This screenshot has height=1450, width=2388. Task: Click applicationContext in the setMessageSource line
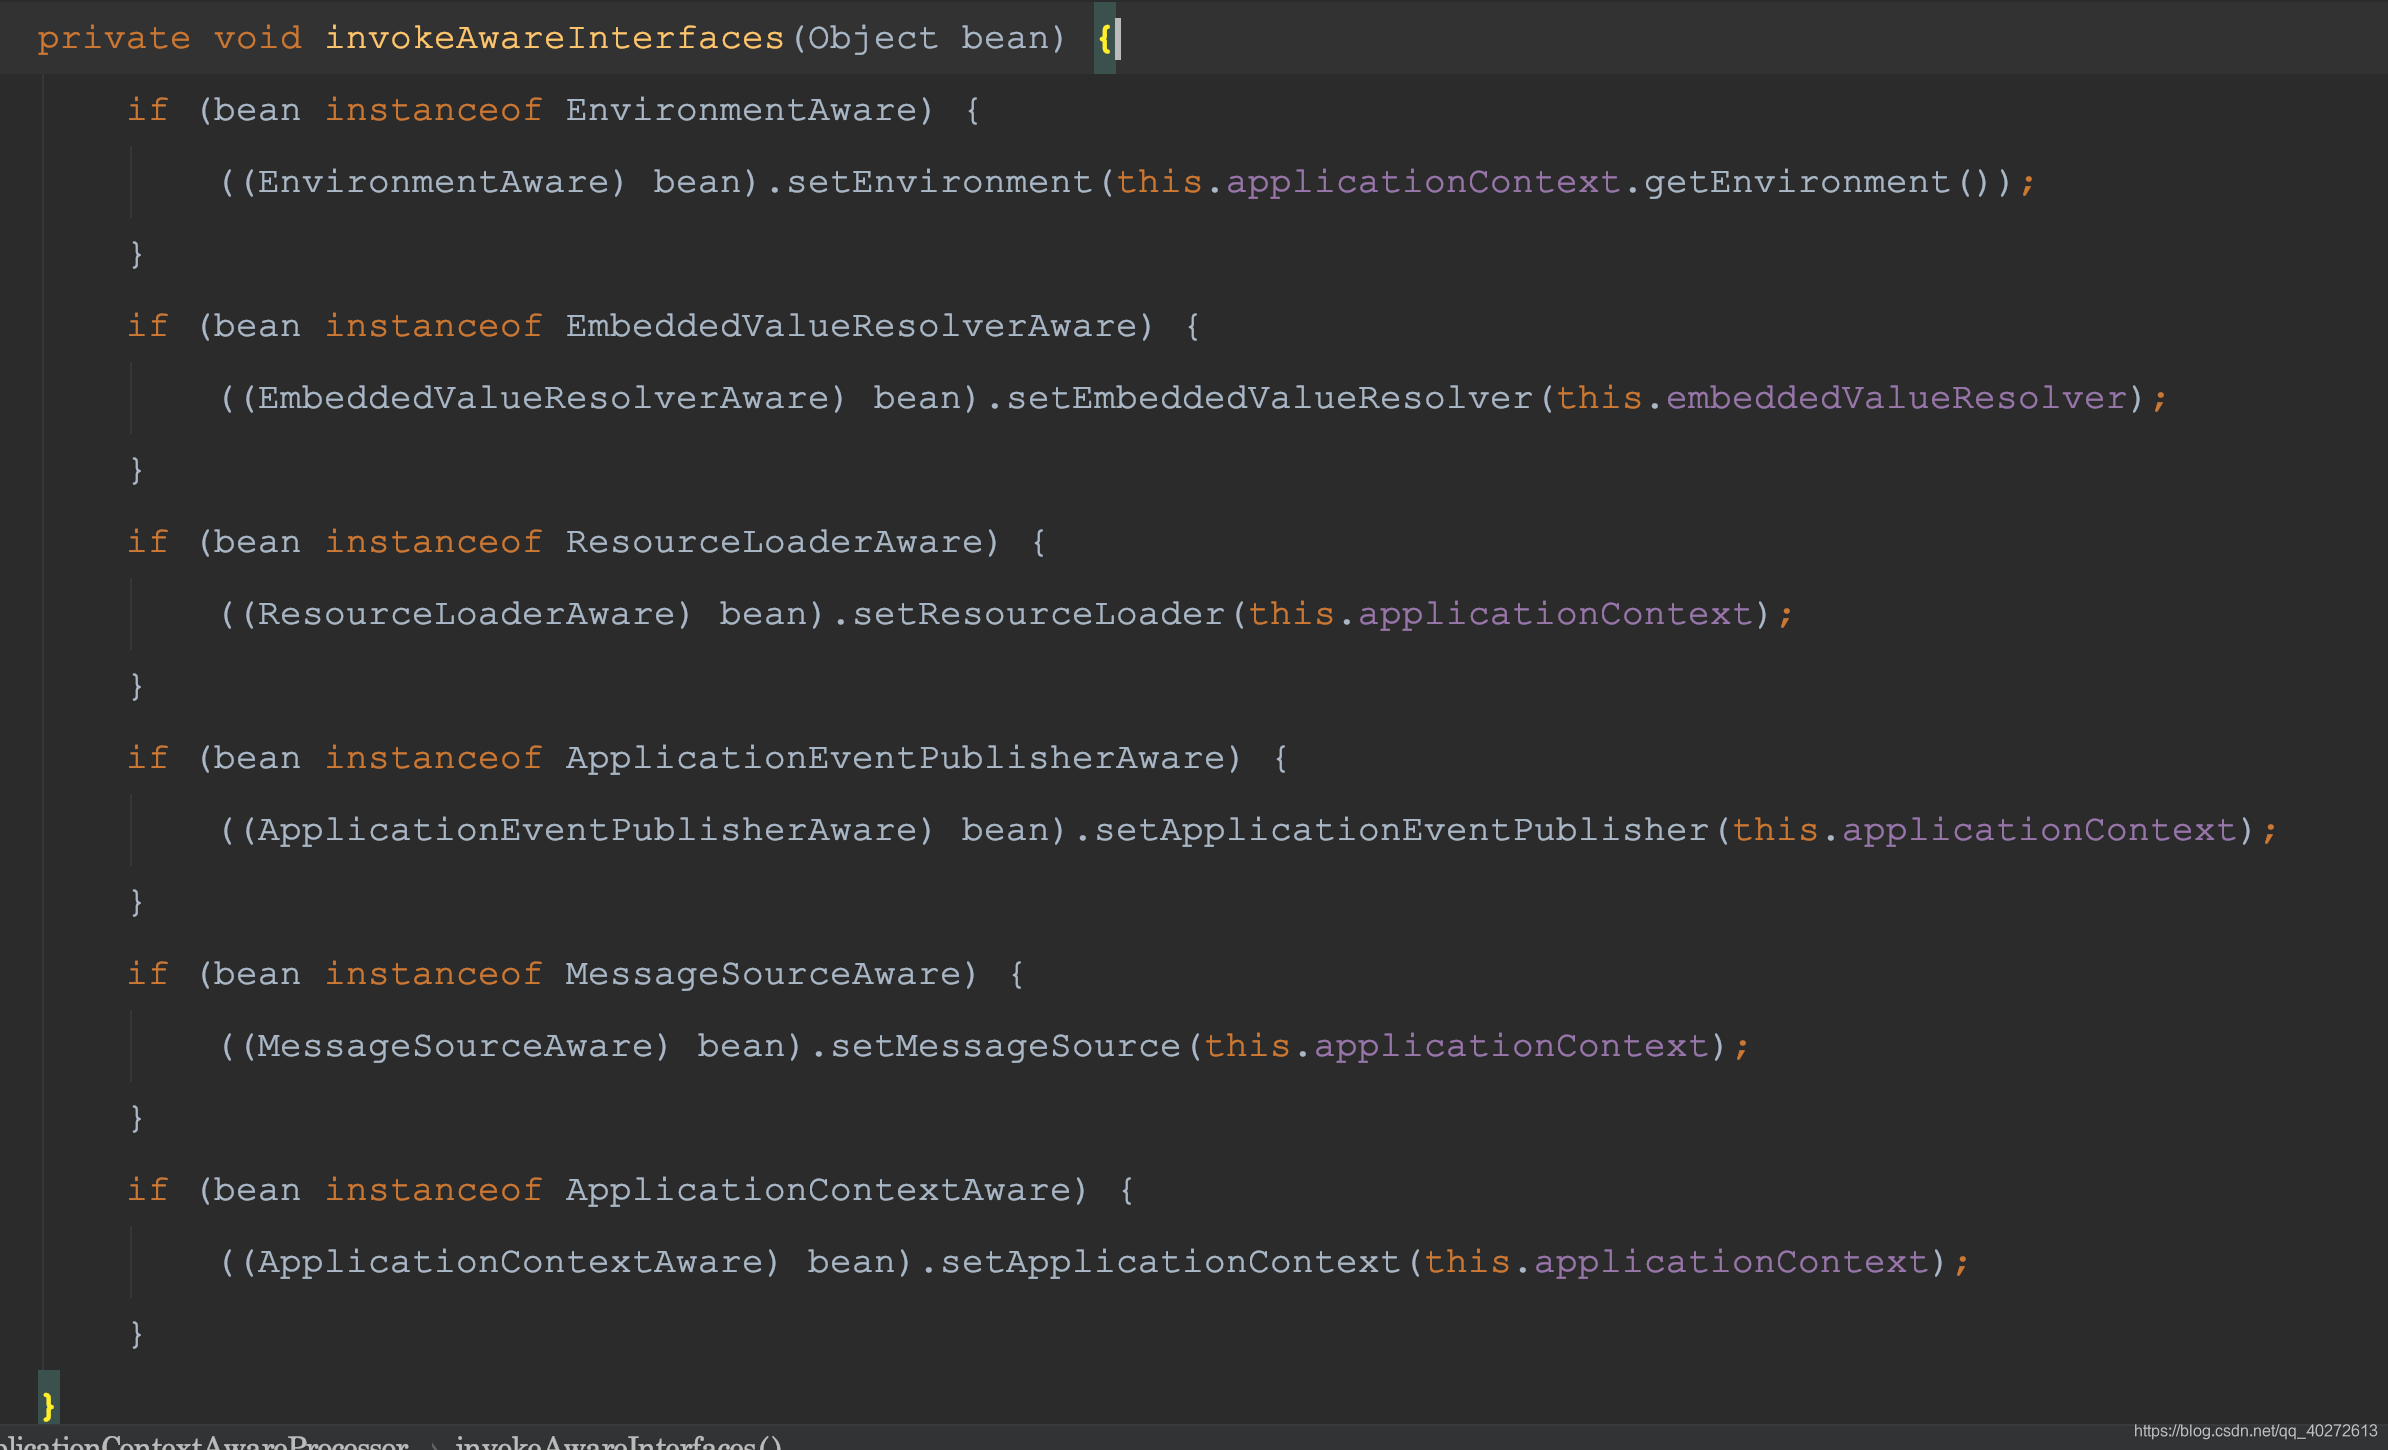click(1511, 1046)
